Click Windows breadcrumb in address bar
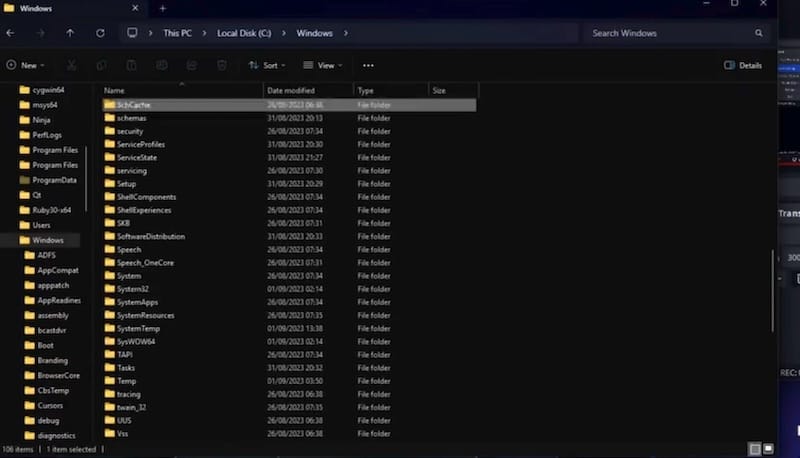The width and height of the screenshot is (800, 458). [x=314, y=33]
